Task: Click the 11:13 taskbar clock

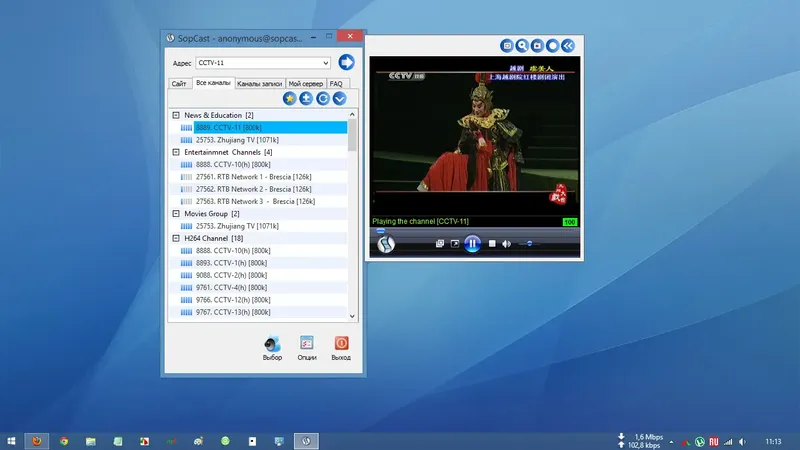Action: [x=773, y=441]
